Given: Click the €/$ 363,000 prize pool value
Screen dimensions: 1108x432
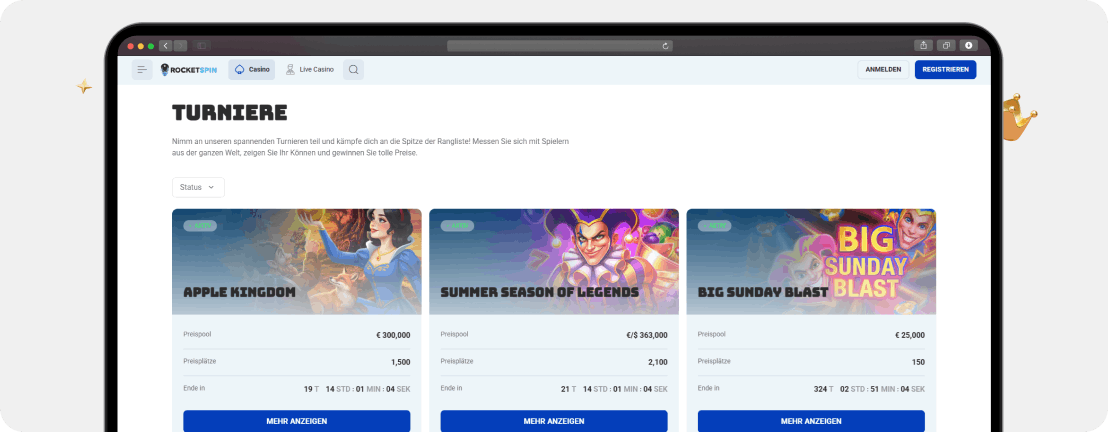Looking at the screenshot, I should pos(647,335).
